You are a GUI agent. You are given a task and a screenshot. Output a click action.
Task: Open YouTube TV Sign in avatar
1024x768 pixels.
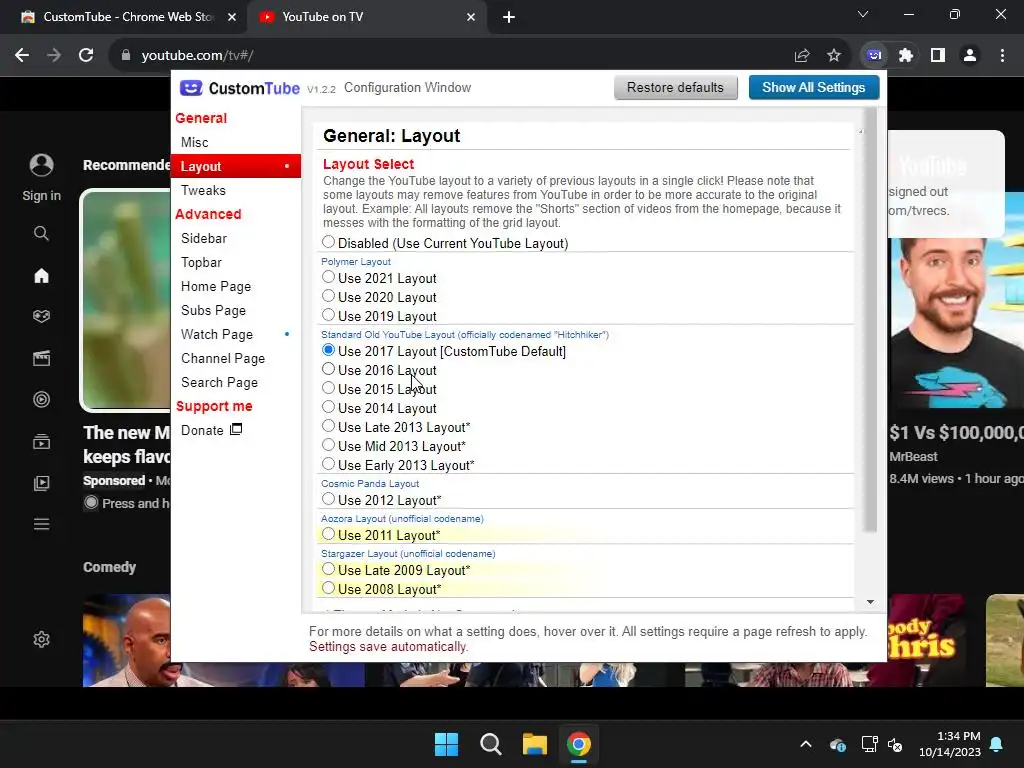pos(41,165)
